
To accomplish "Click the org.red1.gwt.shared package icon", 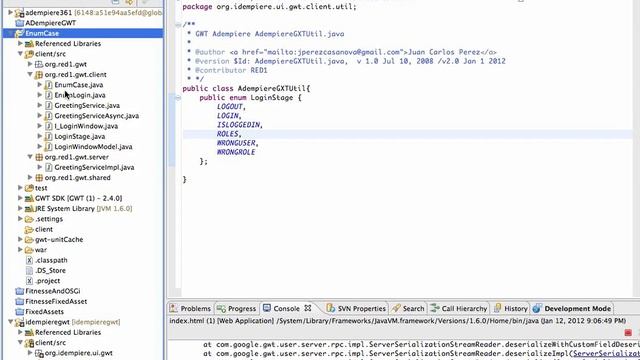I will [x=39, y=178].
